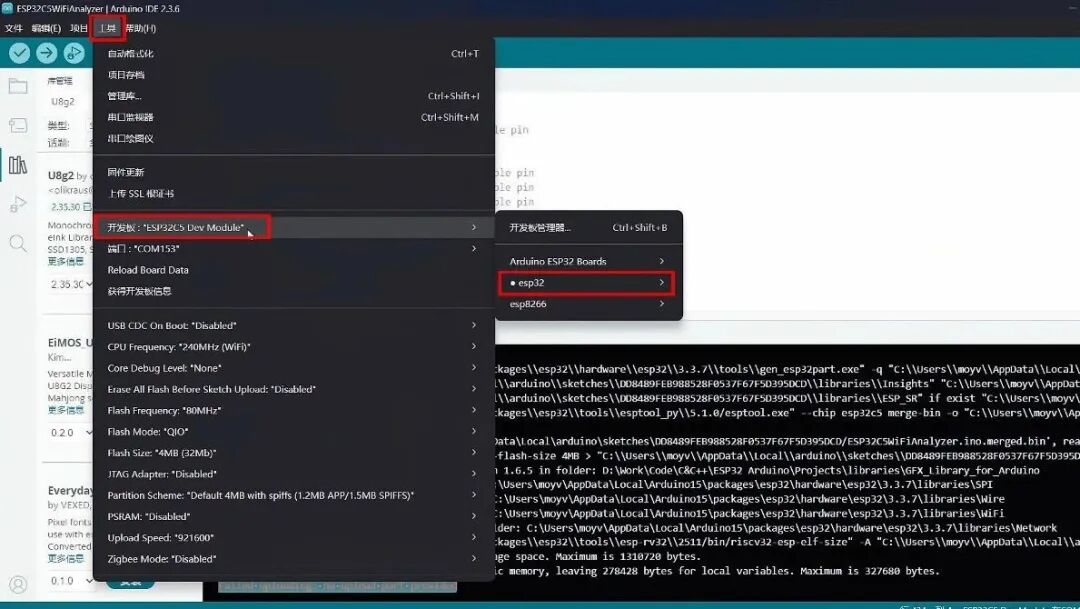Expand Partition Scheme option
The height and width of the screenshot is (609, 1080).
click(x=293, y=495)
